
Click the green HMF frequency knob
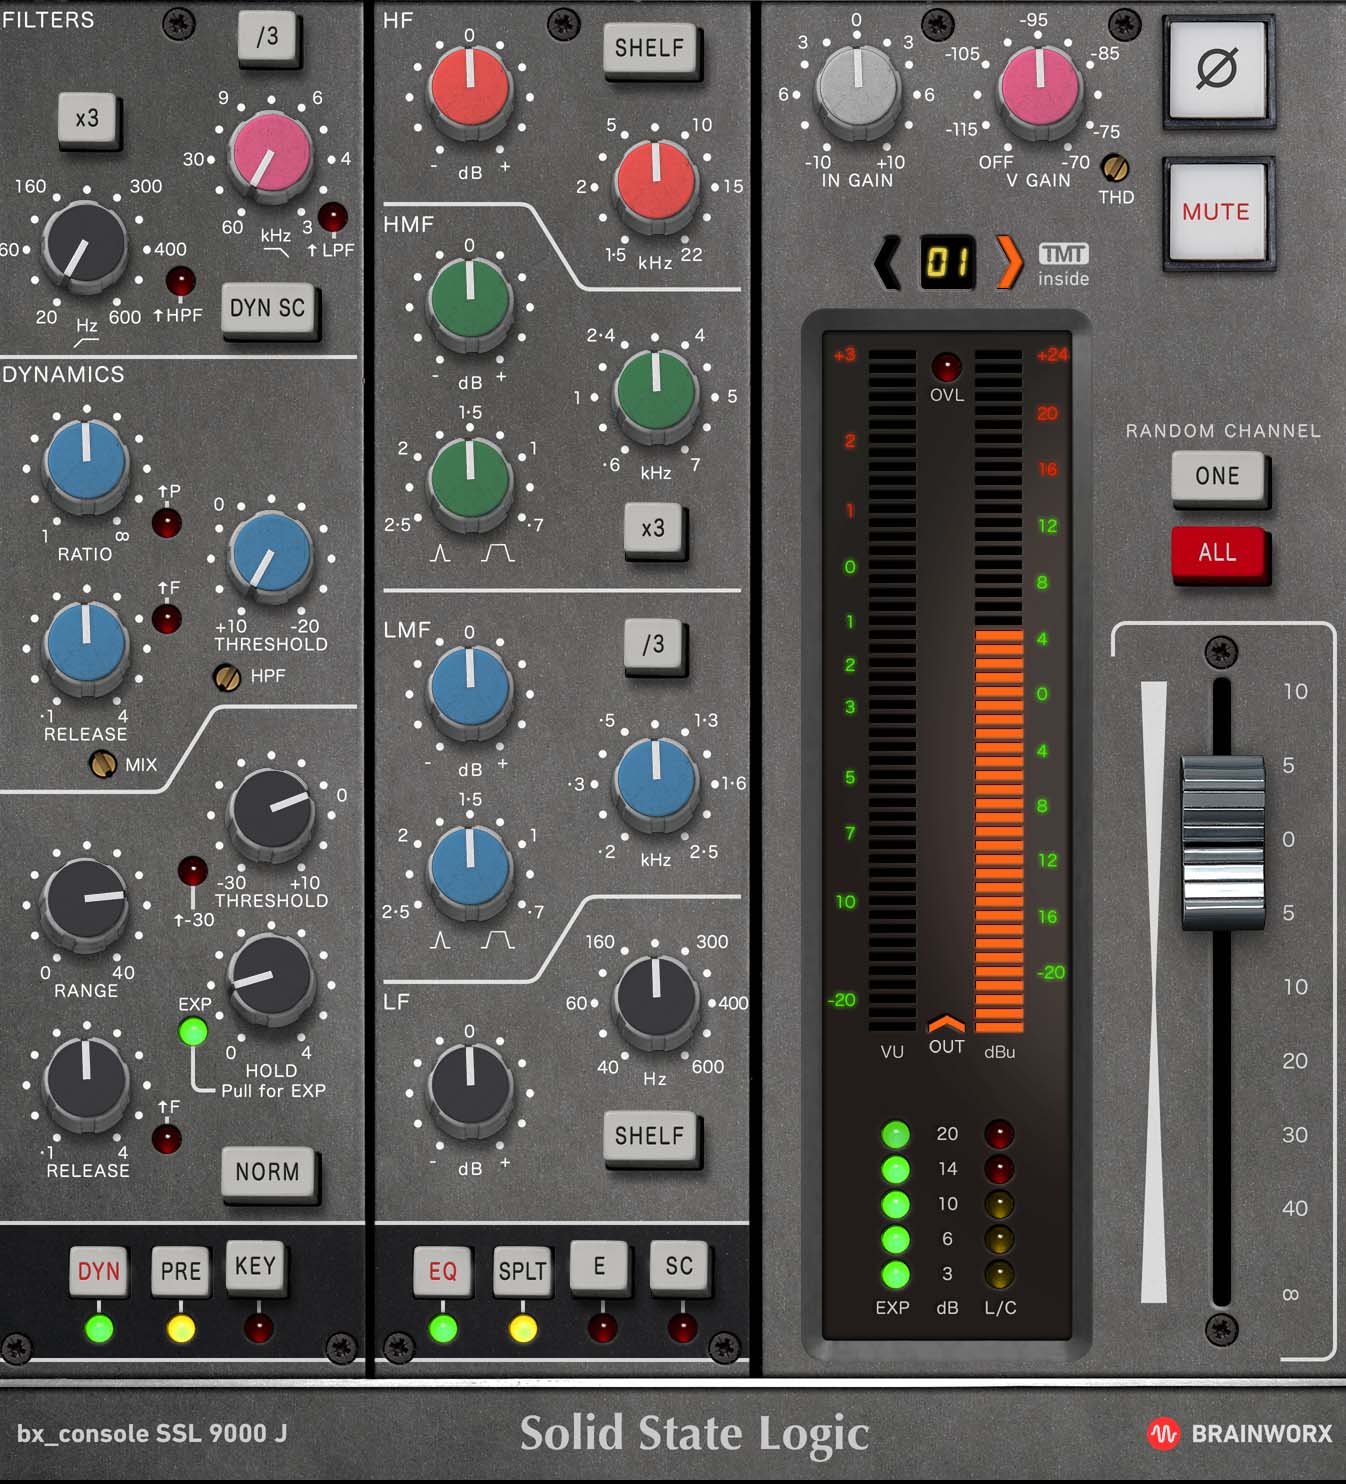point(655,393)
